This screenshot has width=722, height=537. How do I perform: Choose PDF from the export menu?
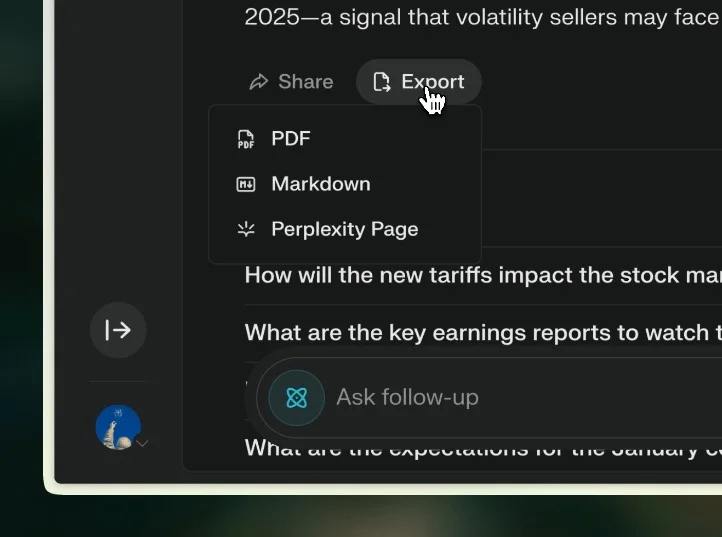(x=291, y=139)
